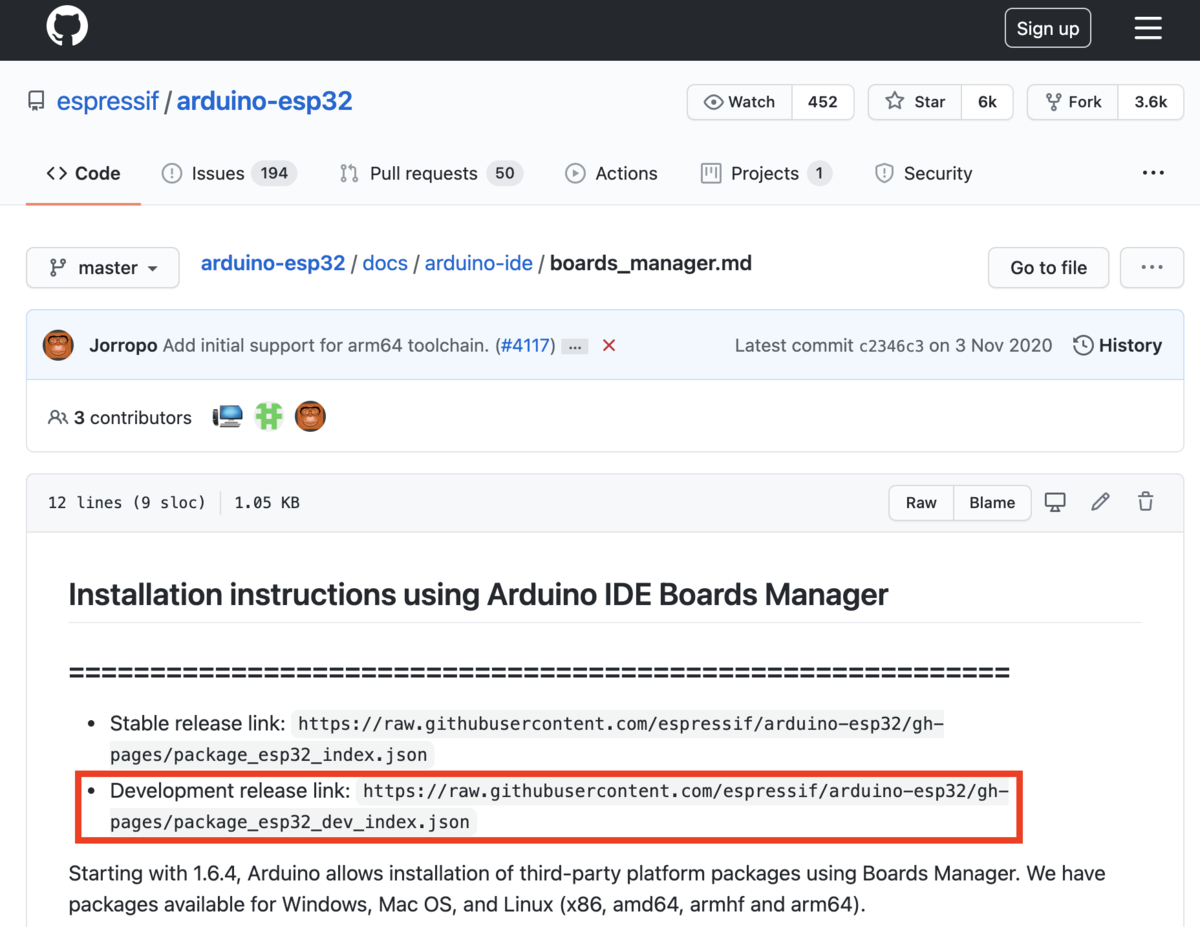1200x927 pixels.
Task: Click Jorropo's commit avatar
Action: click(x=58, y=345)
